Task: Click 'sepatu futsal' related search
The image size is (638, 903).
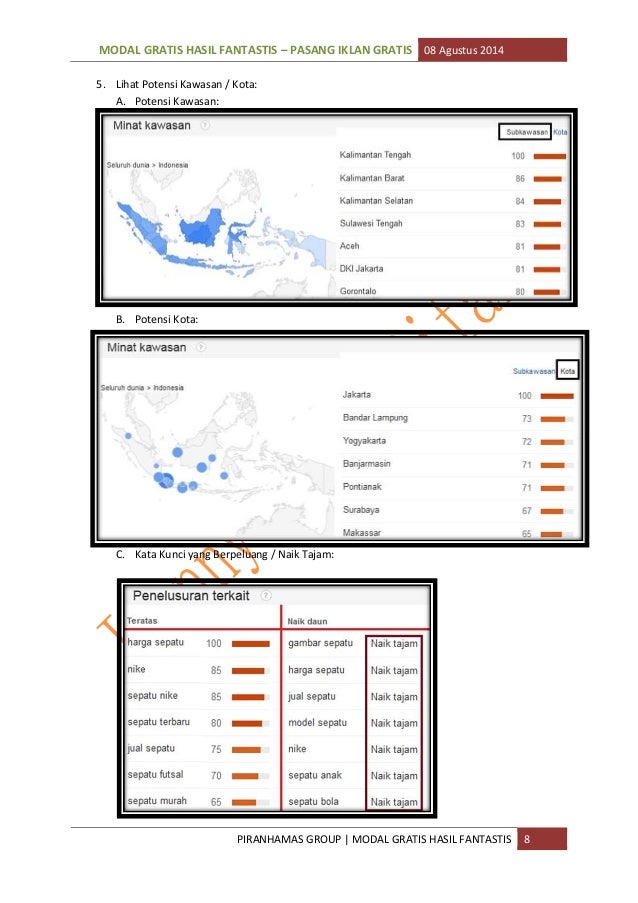Action: coord(155,775)
